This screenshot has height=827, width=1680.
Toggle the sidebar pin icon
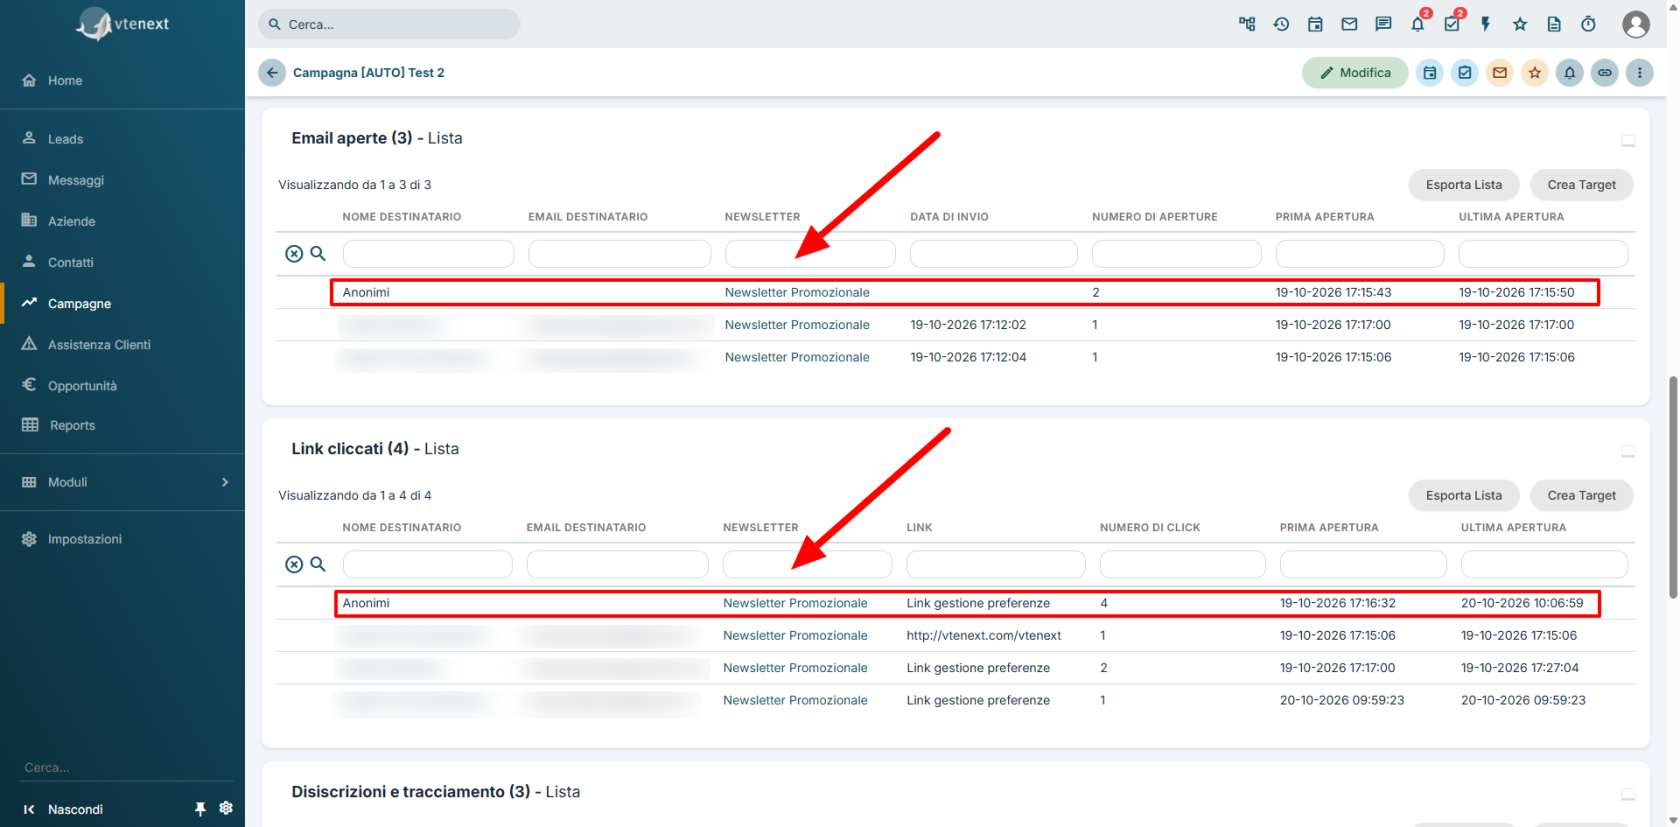[x=200, y=809]
